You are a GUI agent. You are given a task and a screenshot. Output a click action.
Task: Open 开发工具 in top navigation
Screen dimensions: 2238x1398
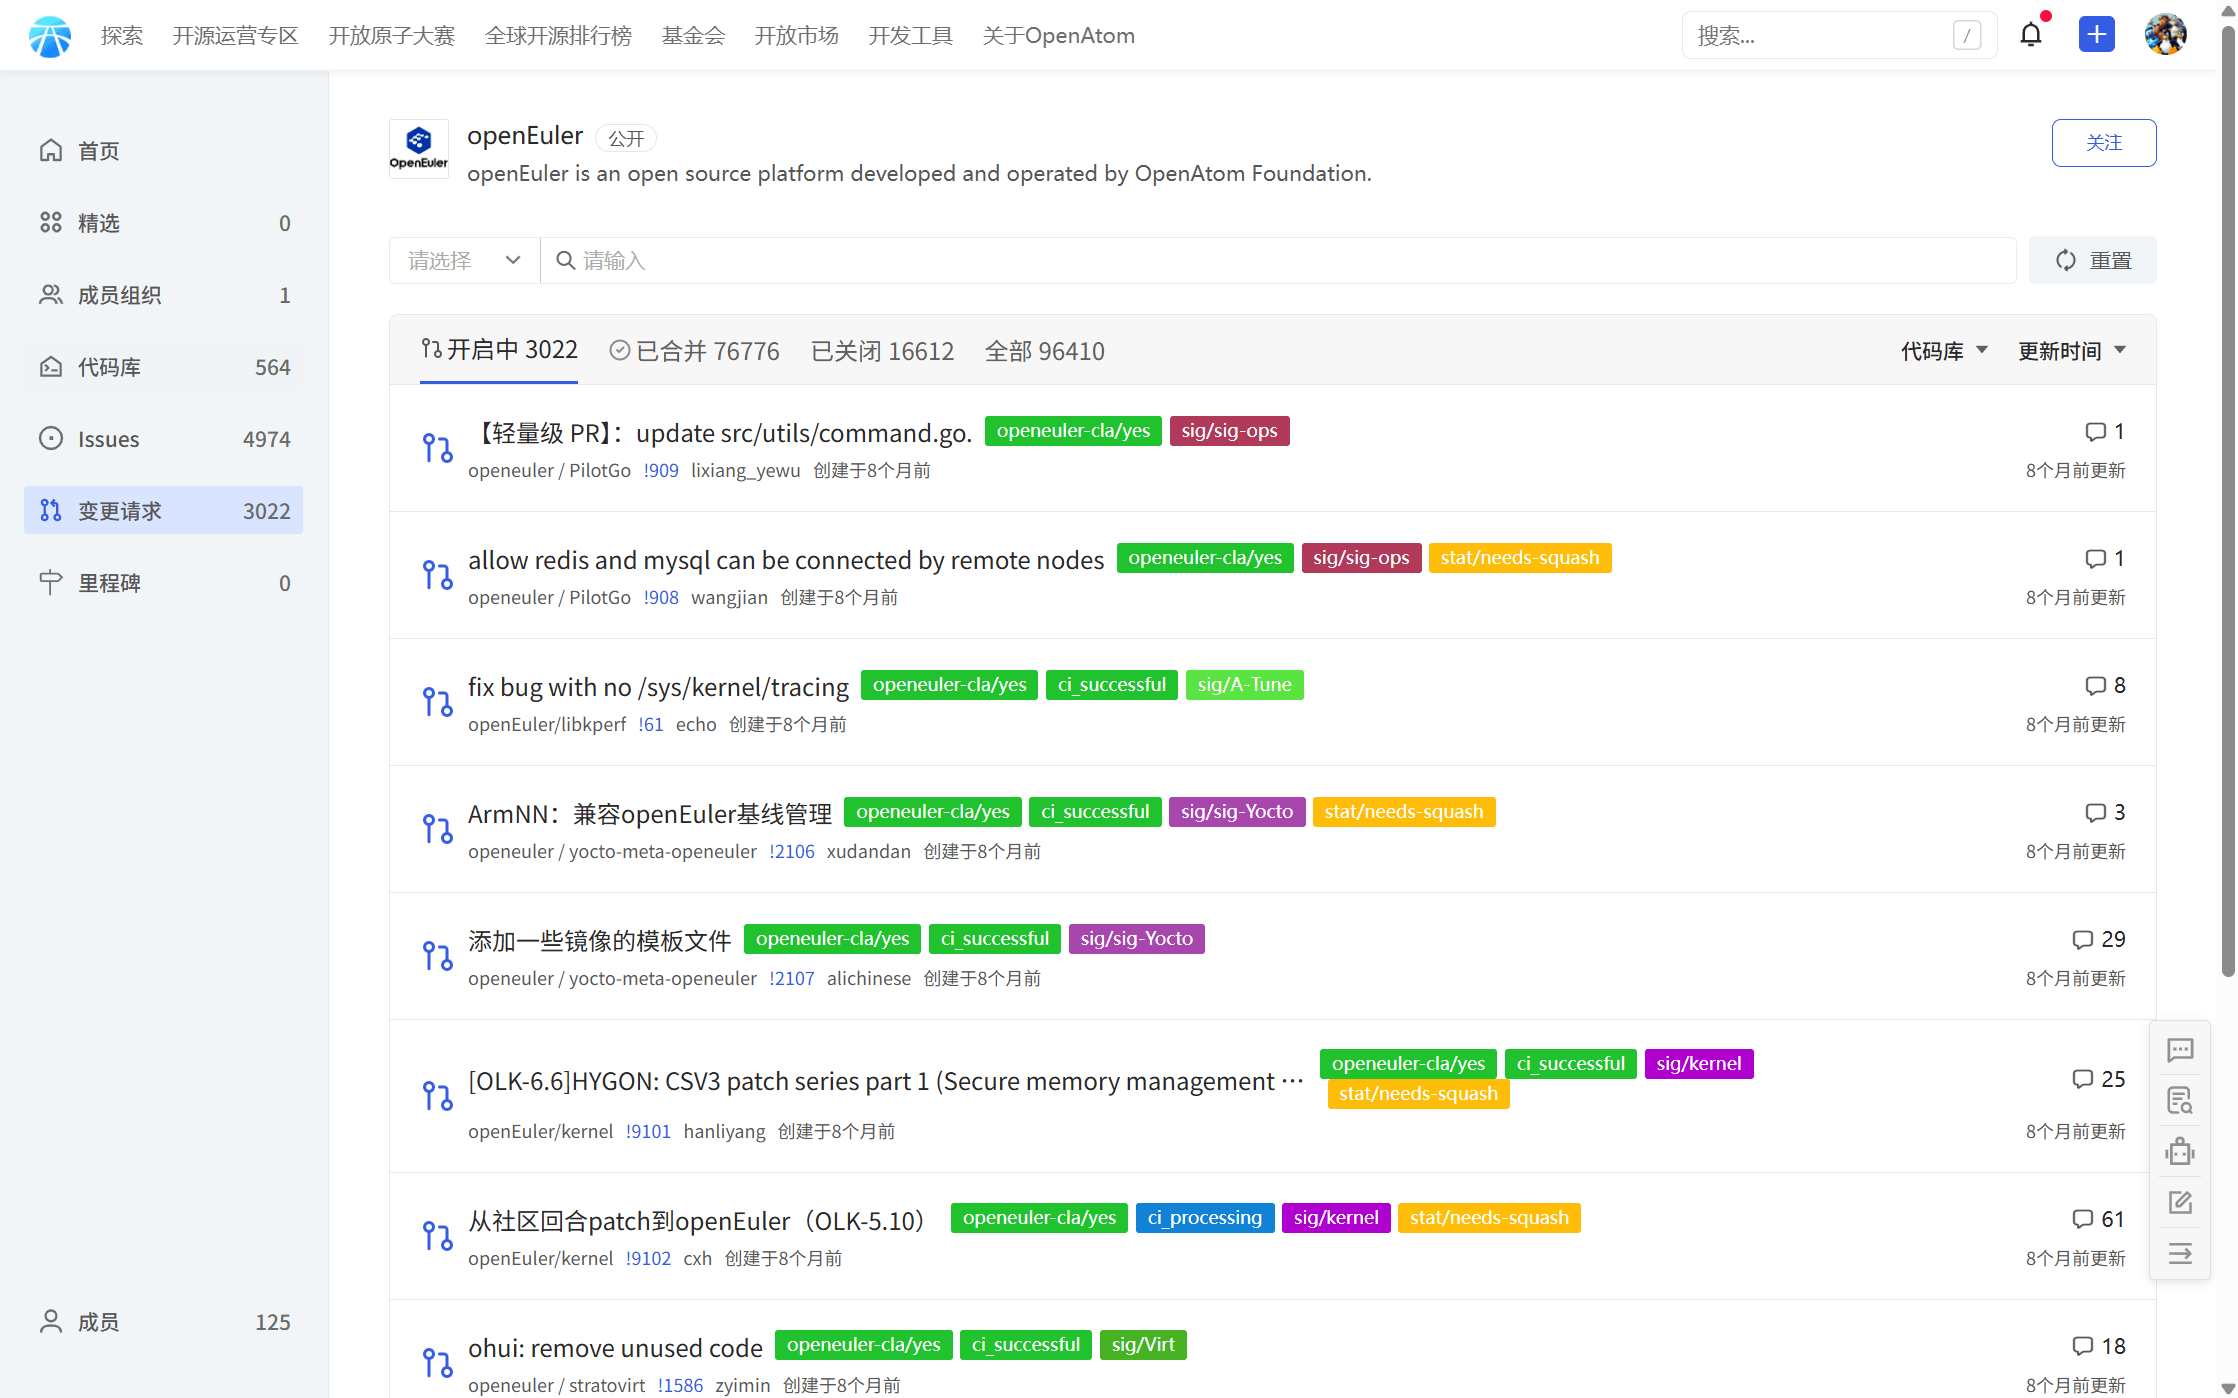(x=910, y=36)
